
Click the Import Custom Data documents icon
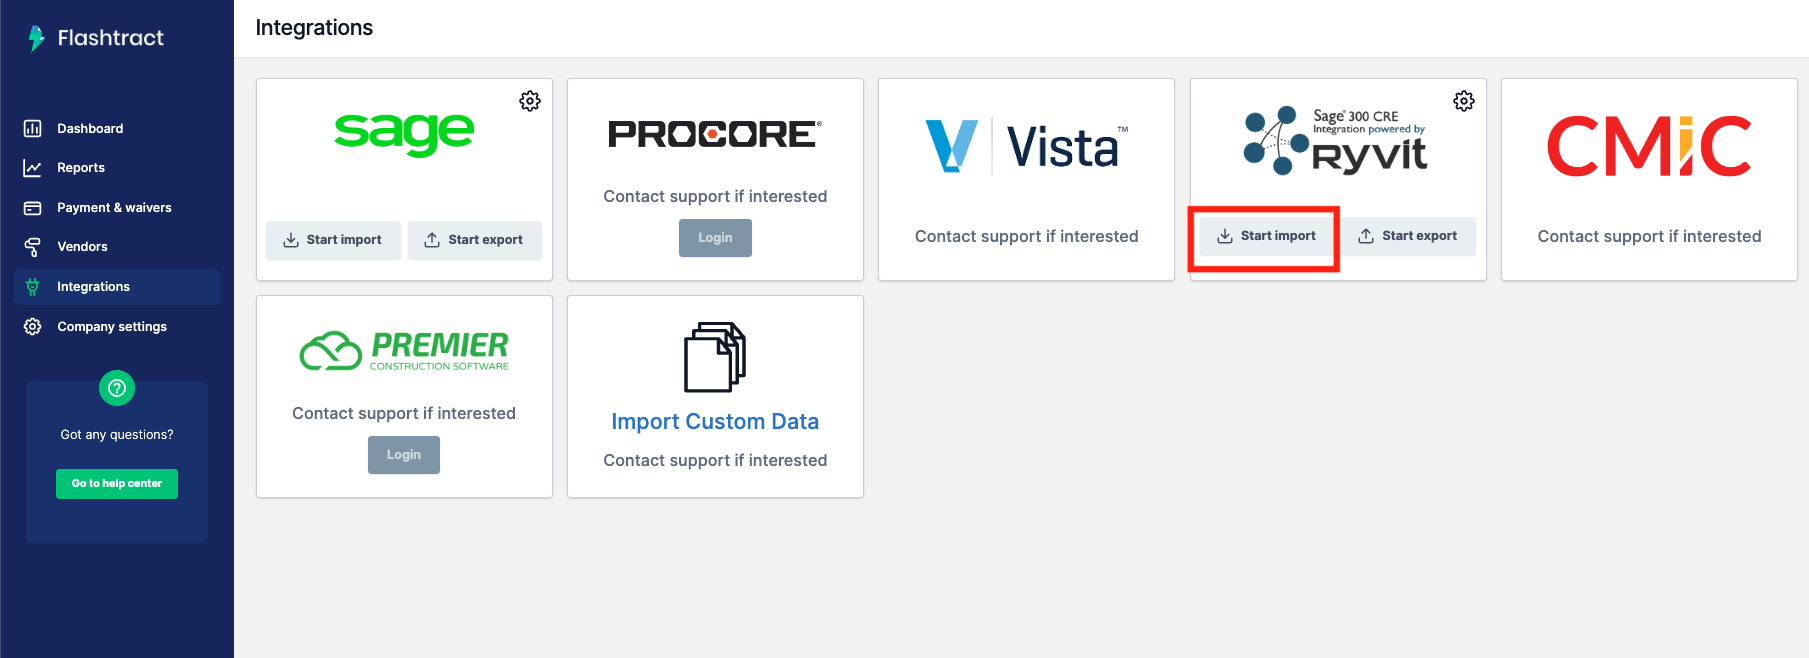pyautogui.click(x=715, y=357)
